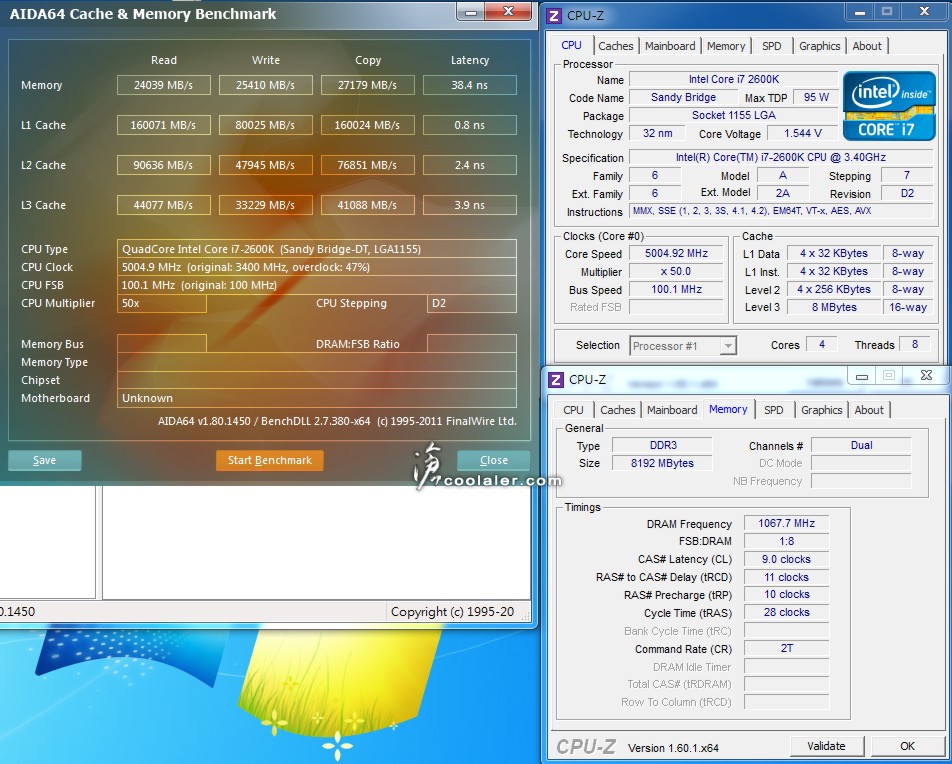
Task: Switch to CPU tab in lower CPU-Z
Action: (x=573, y=410)
